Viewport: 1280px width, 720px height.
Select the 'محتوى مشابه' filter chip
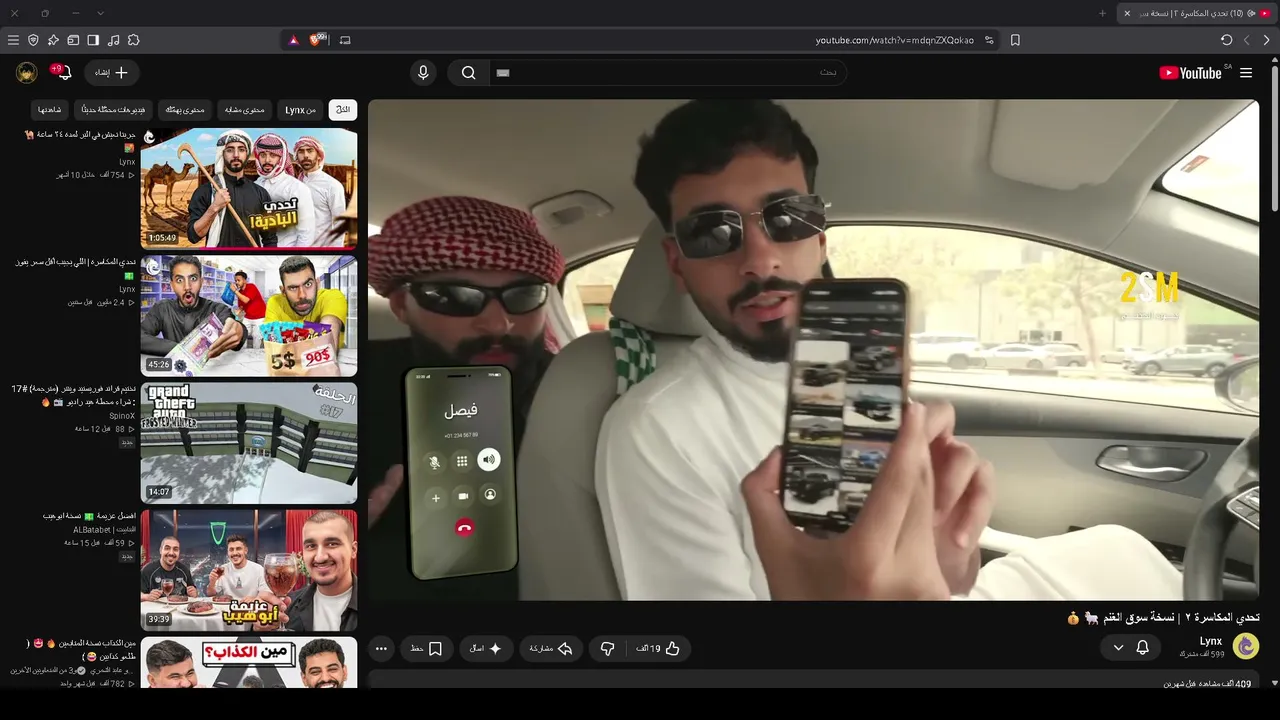click(x=244, y=110)
